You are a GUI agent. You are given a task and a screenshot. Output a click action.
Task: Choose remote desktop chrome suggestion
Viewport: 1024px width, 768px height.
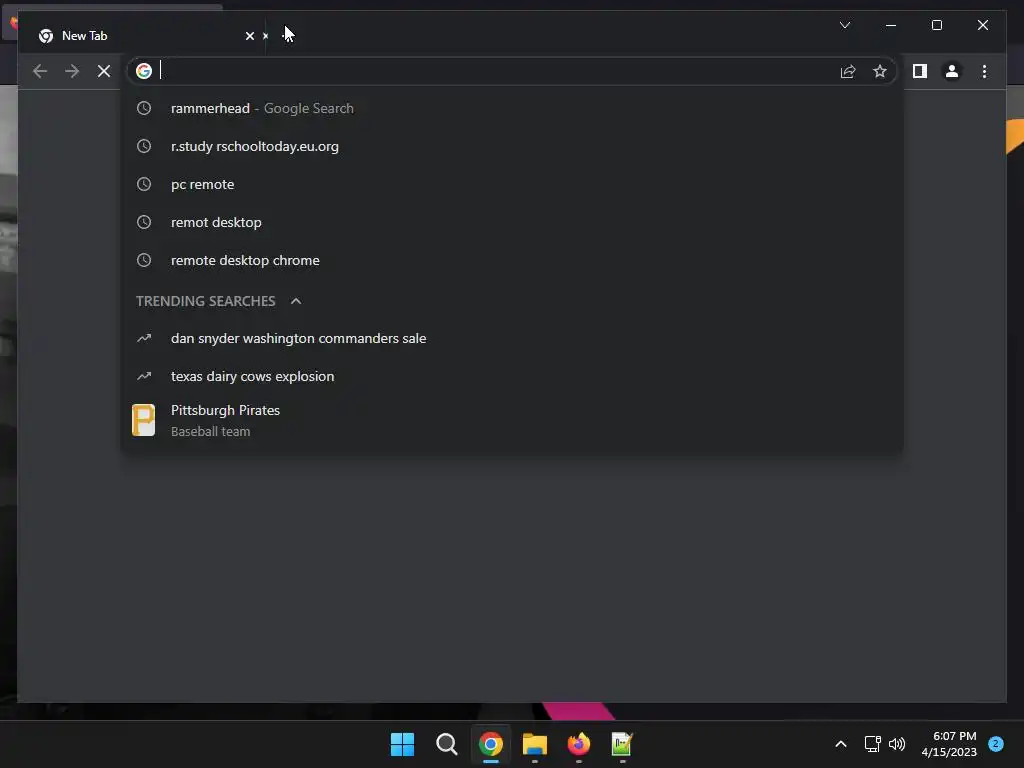tap(512, 260)
